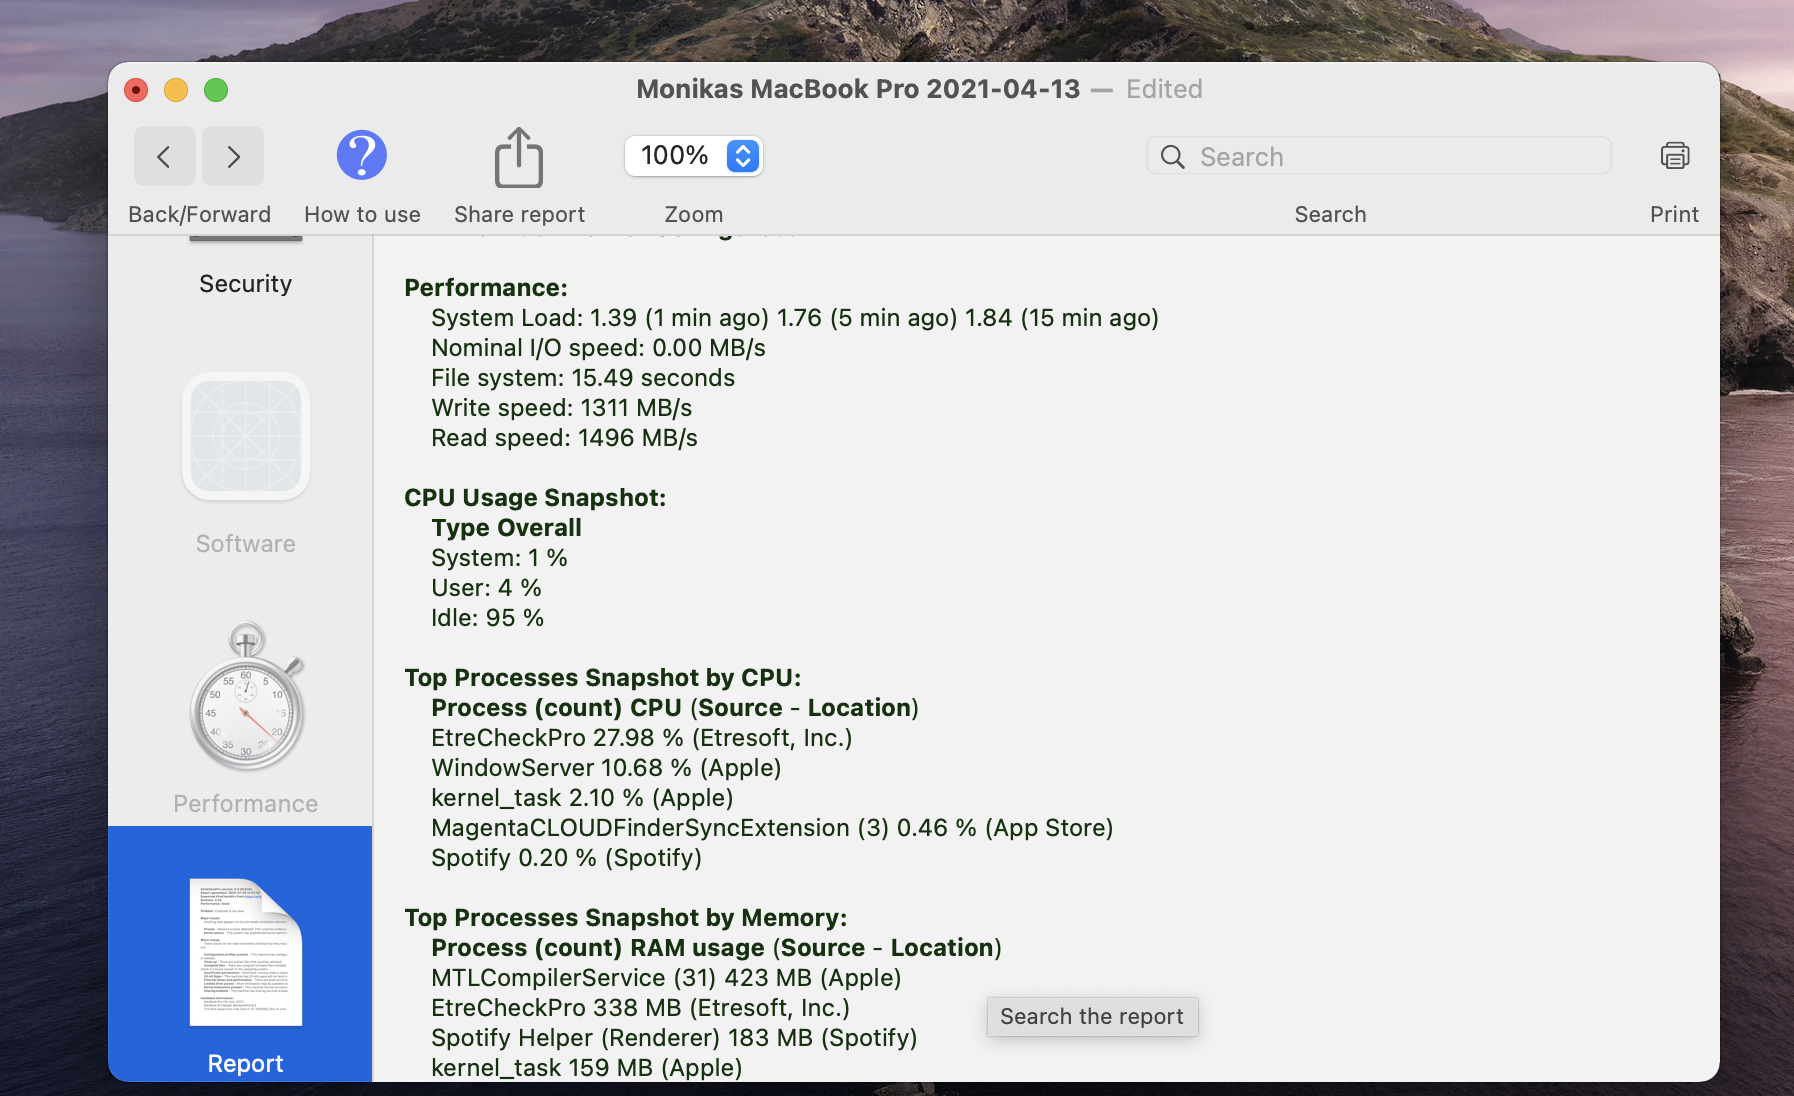Click the Back arrow button
Screen dimensions: 1794x1096
(x=164, y=156)
